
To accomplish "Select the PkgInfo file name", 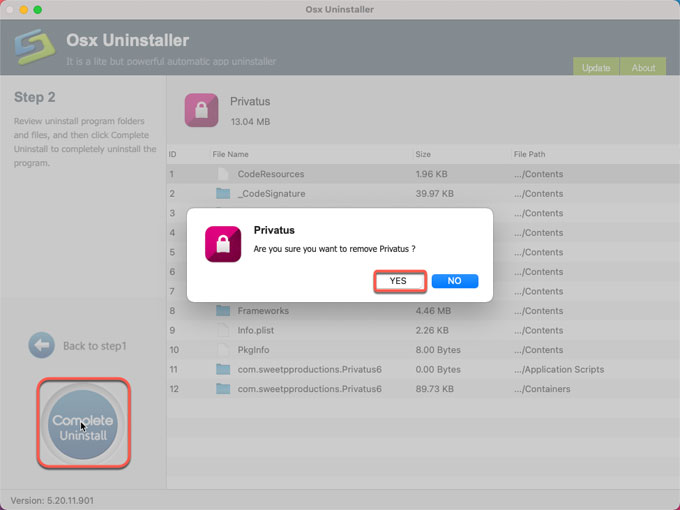I will [253, 350].
